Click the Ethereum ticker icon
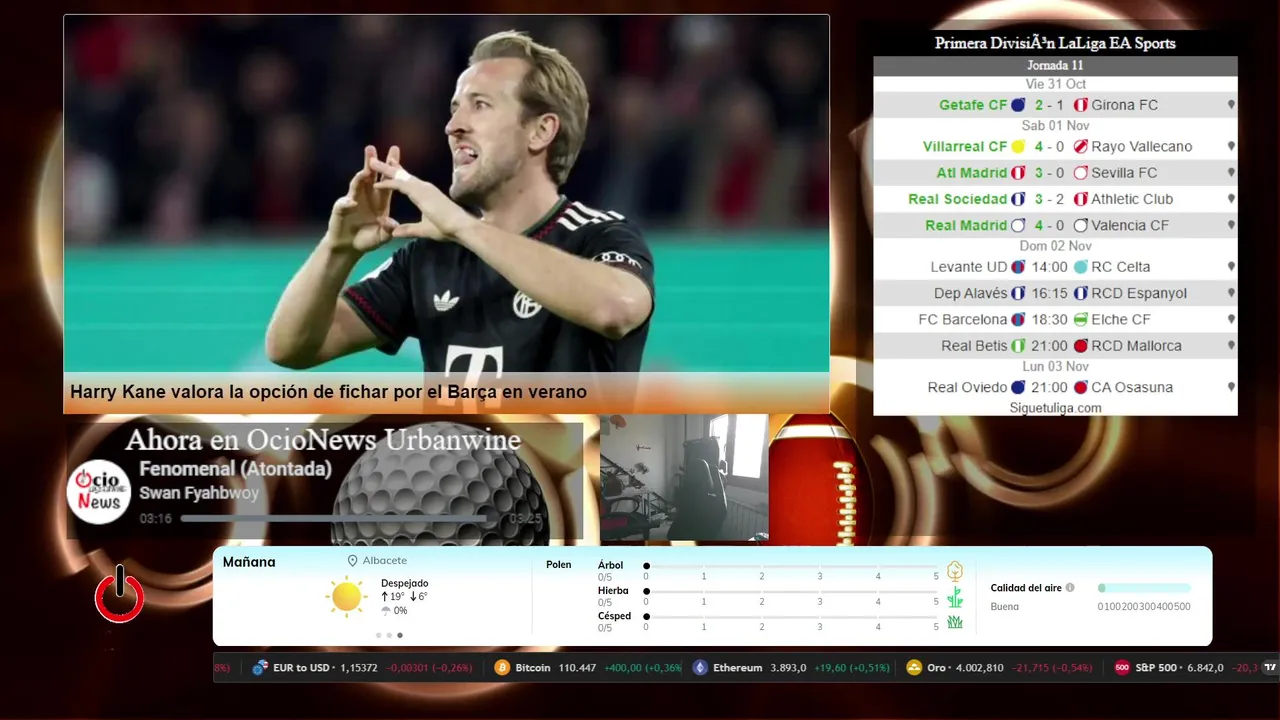This screenshot has height=720, width=1280. click(x=700, y=668)
